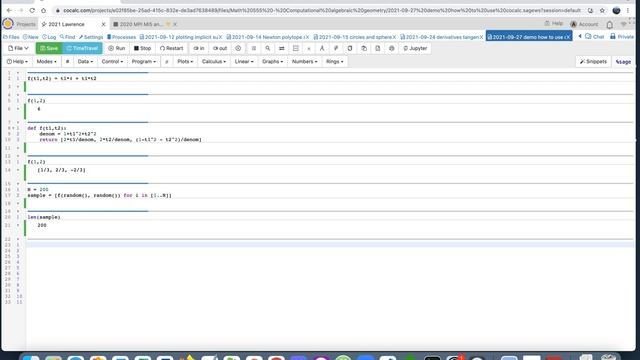Open TimeTravel history
Viewport: 640px width, 360px height.
click(x=82, y=48)
